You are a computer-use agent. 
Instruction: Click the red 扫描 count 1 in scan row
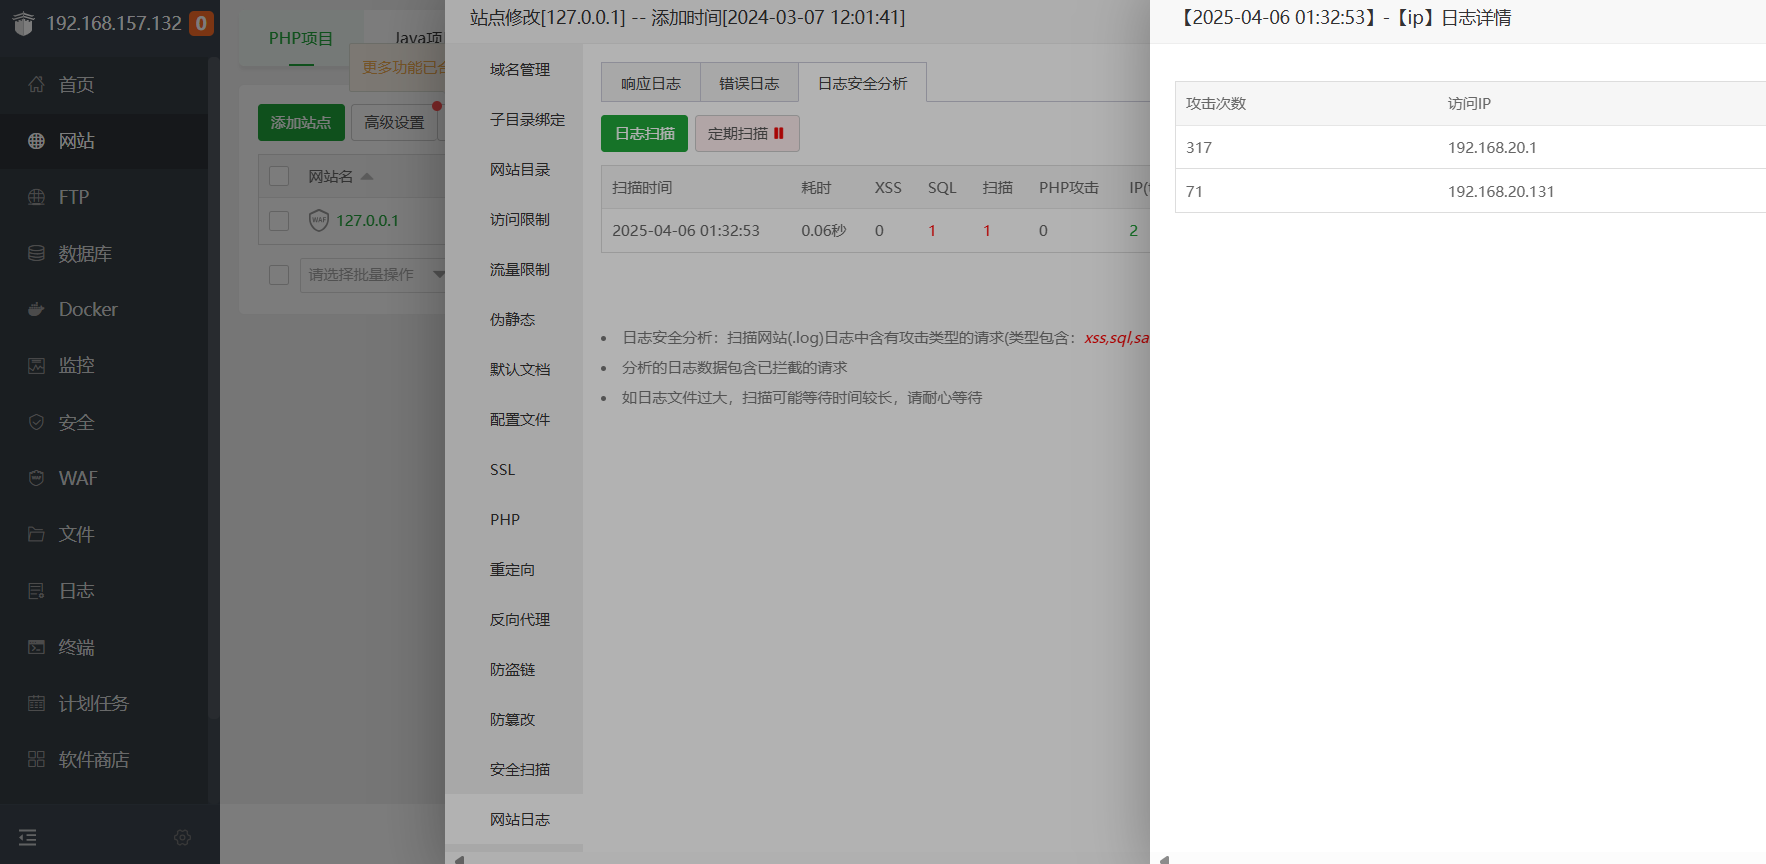click(987, 230)
